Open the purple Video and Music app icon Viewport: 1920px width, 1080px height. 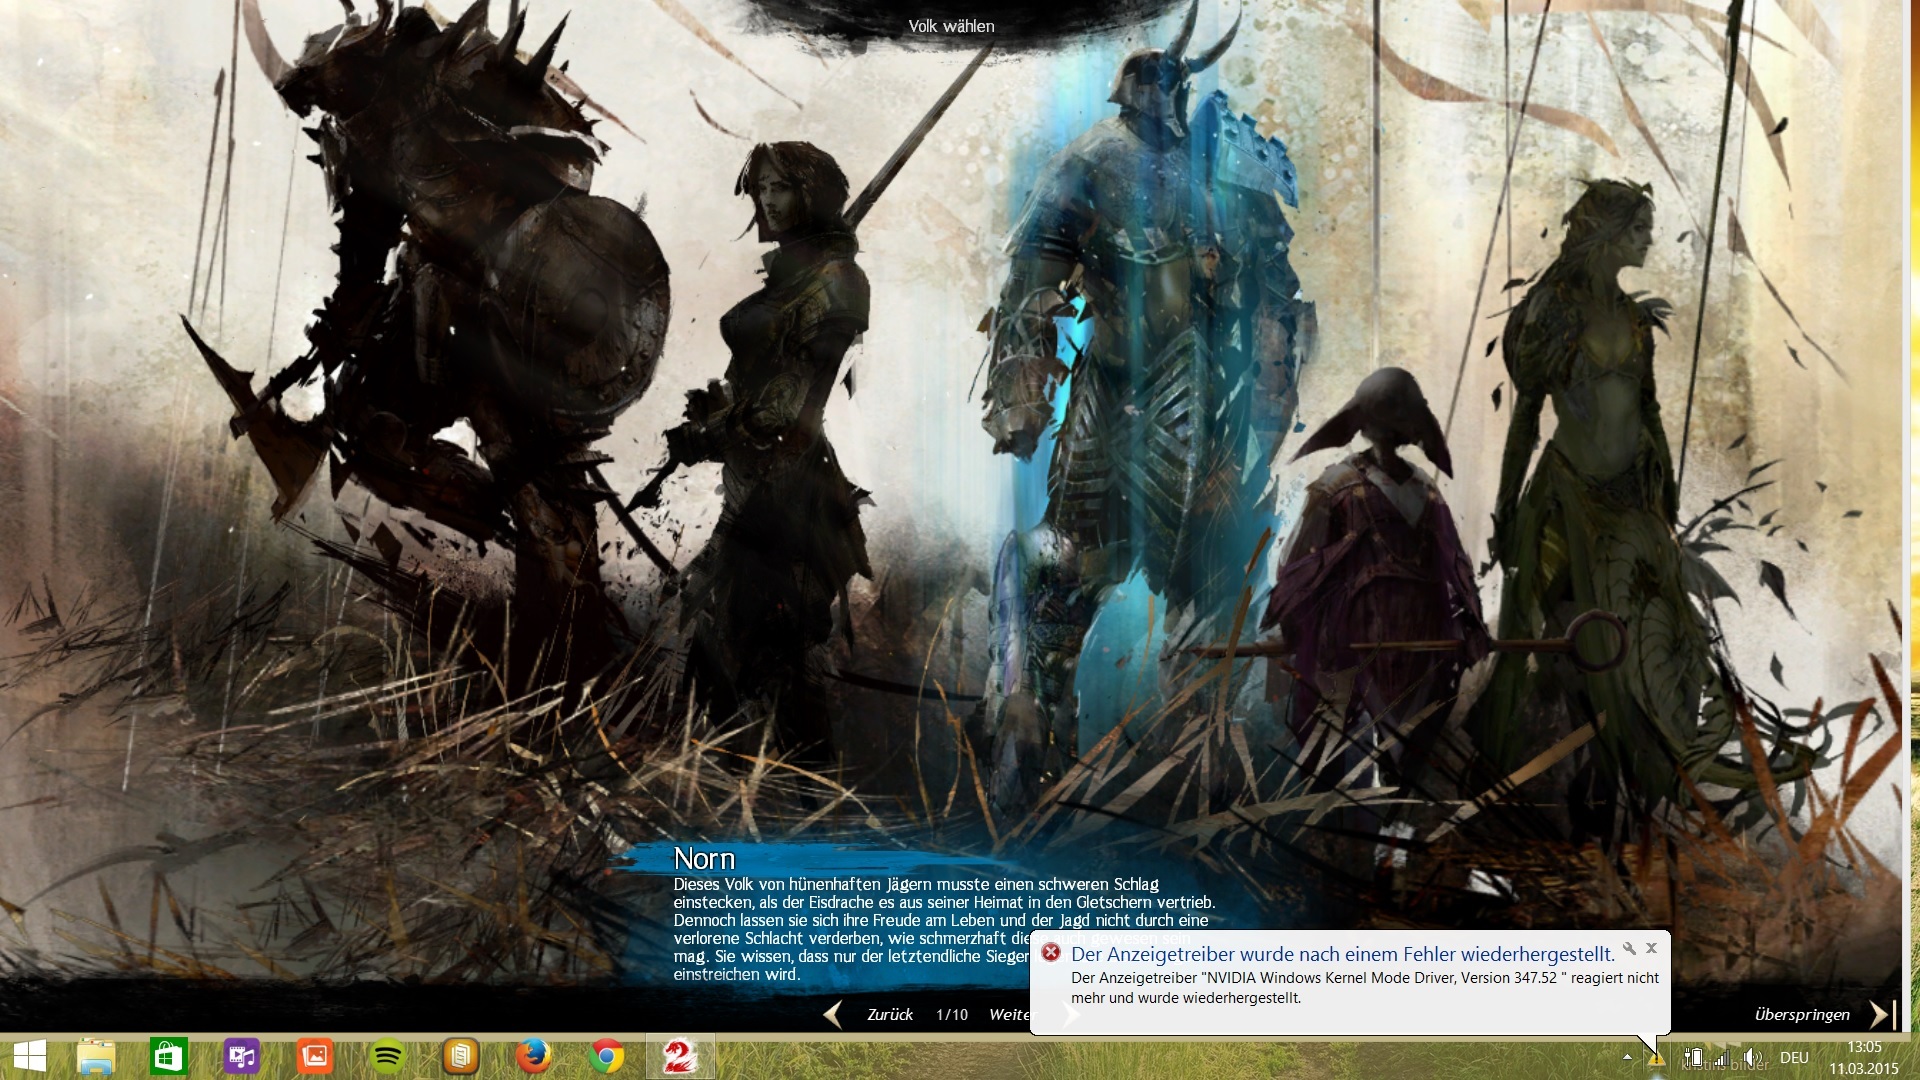241,1057
